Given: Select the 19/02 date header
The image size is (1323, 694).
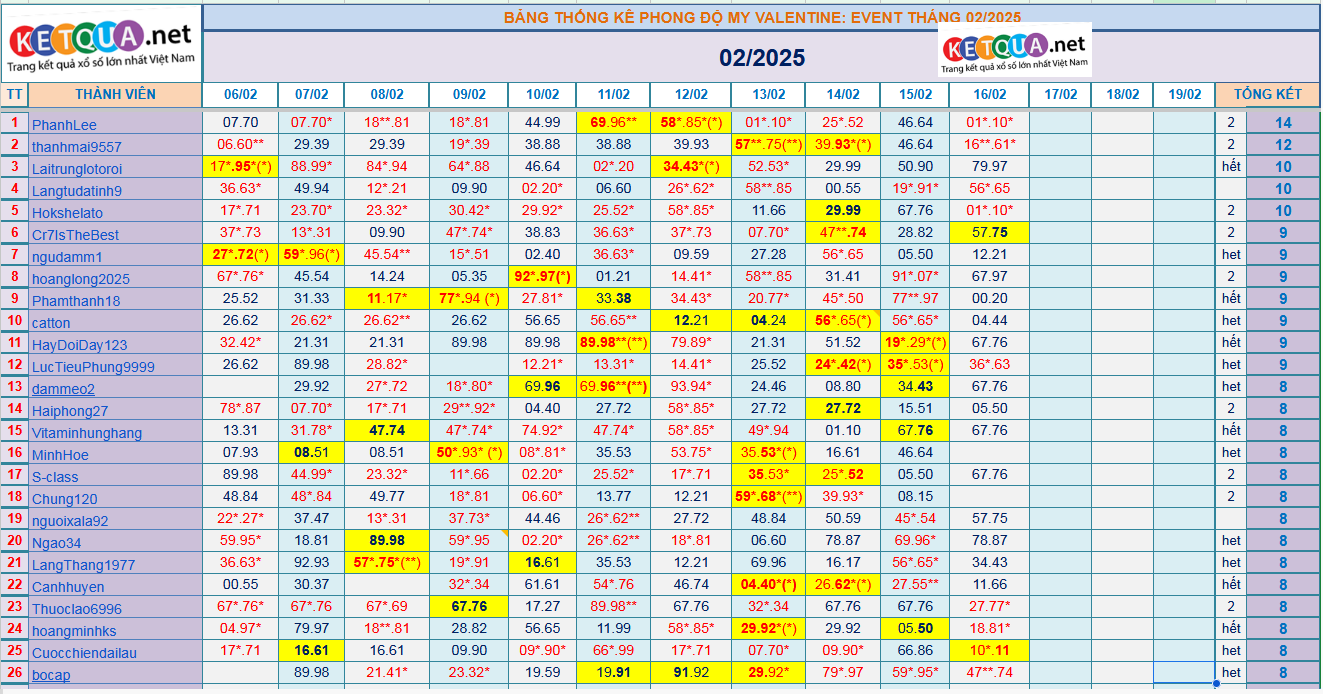Looking at the screenshot, I should pyautogui.click(x=1184, y=95).
